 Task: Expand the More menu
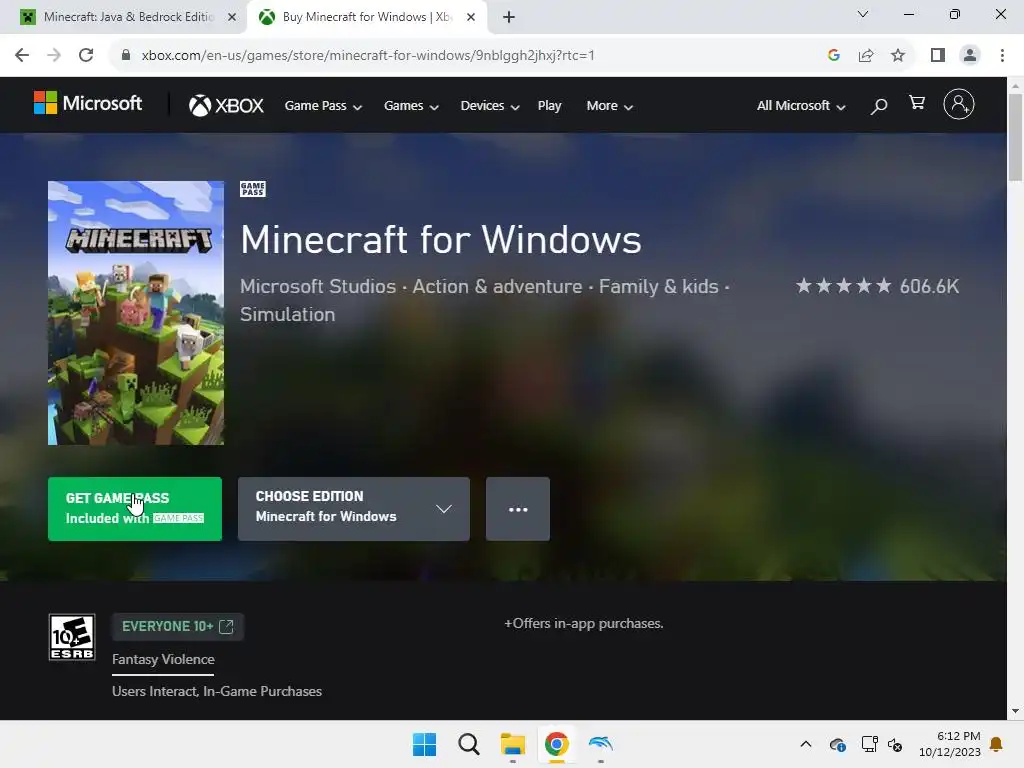(x=609, y=106)
